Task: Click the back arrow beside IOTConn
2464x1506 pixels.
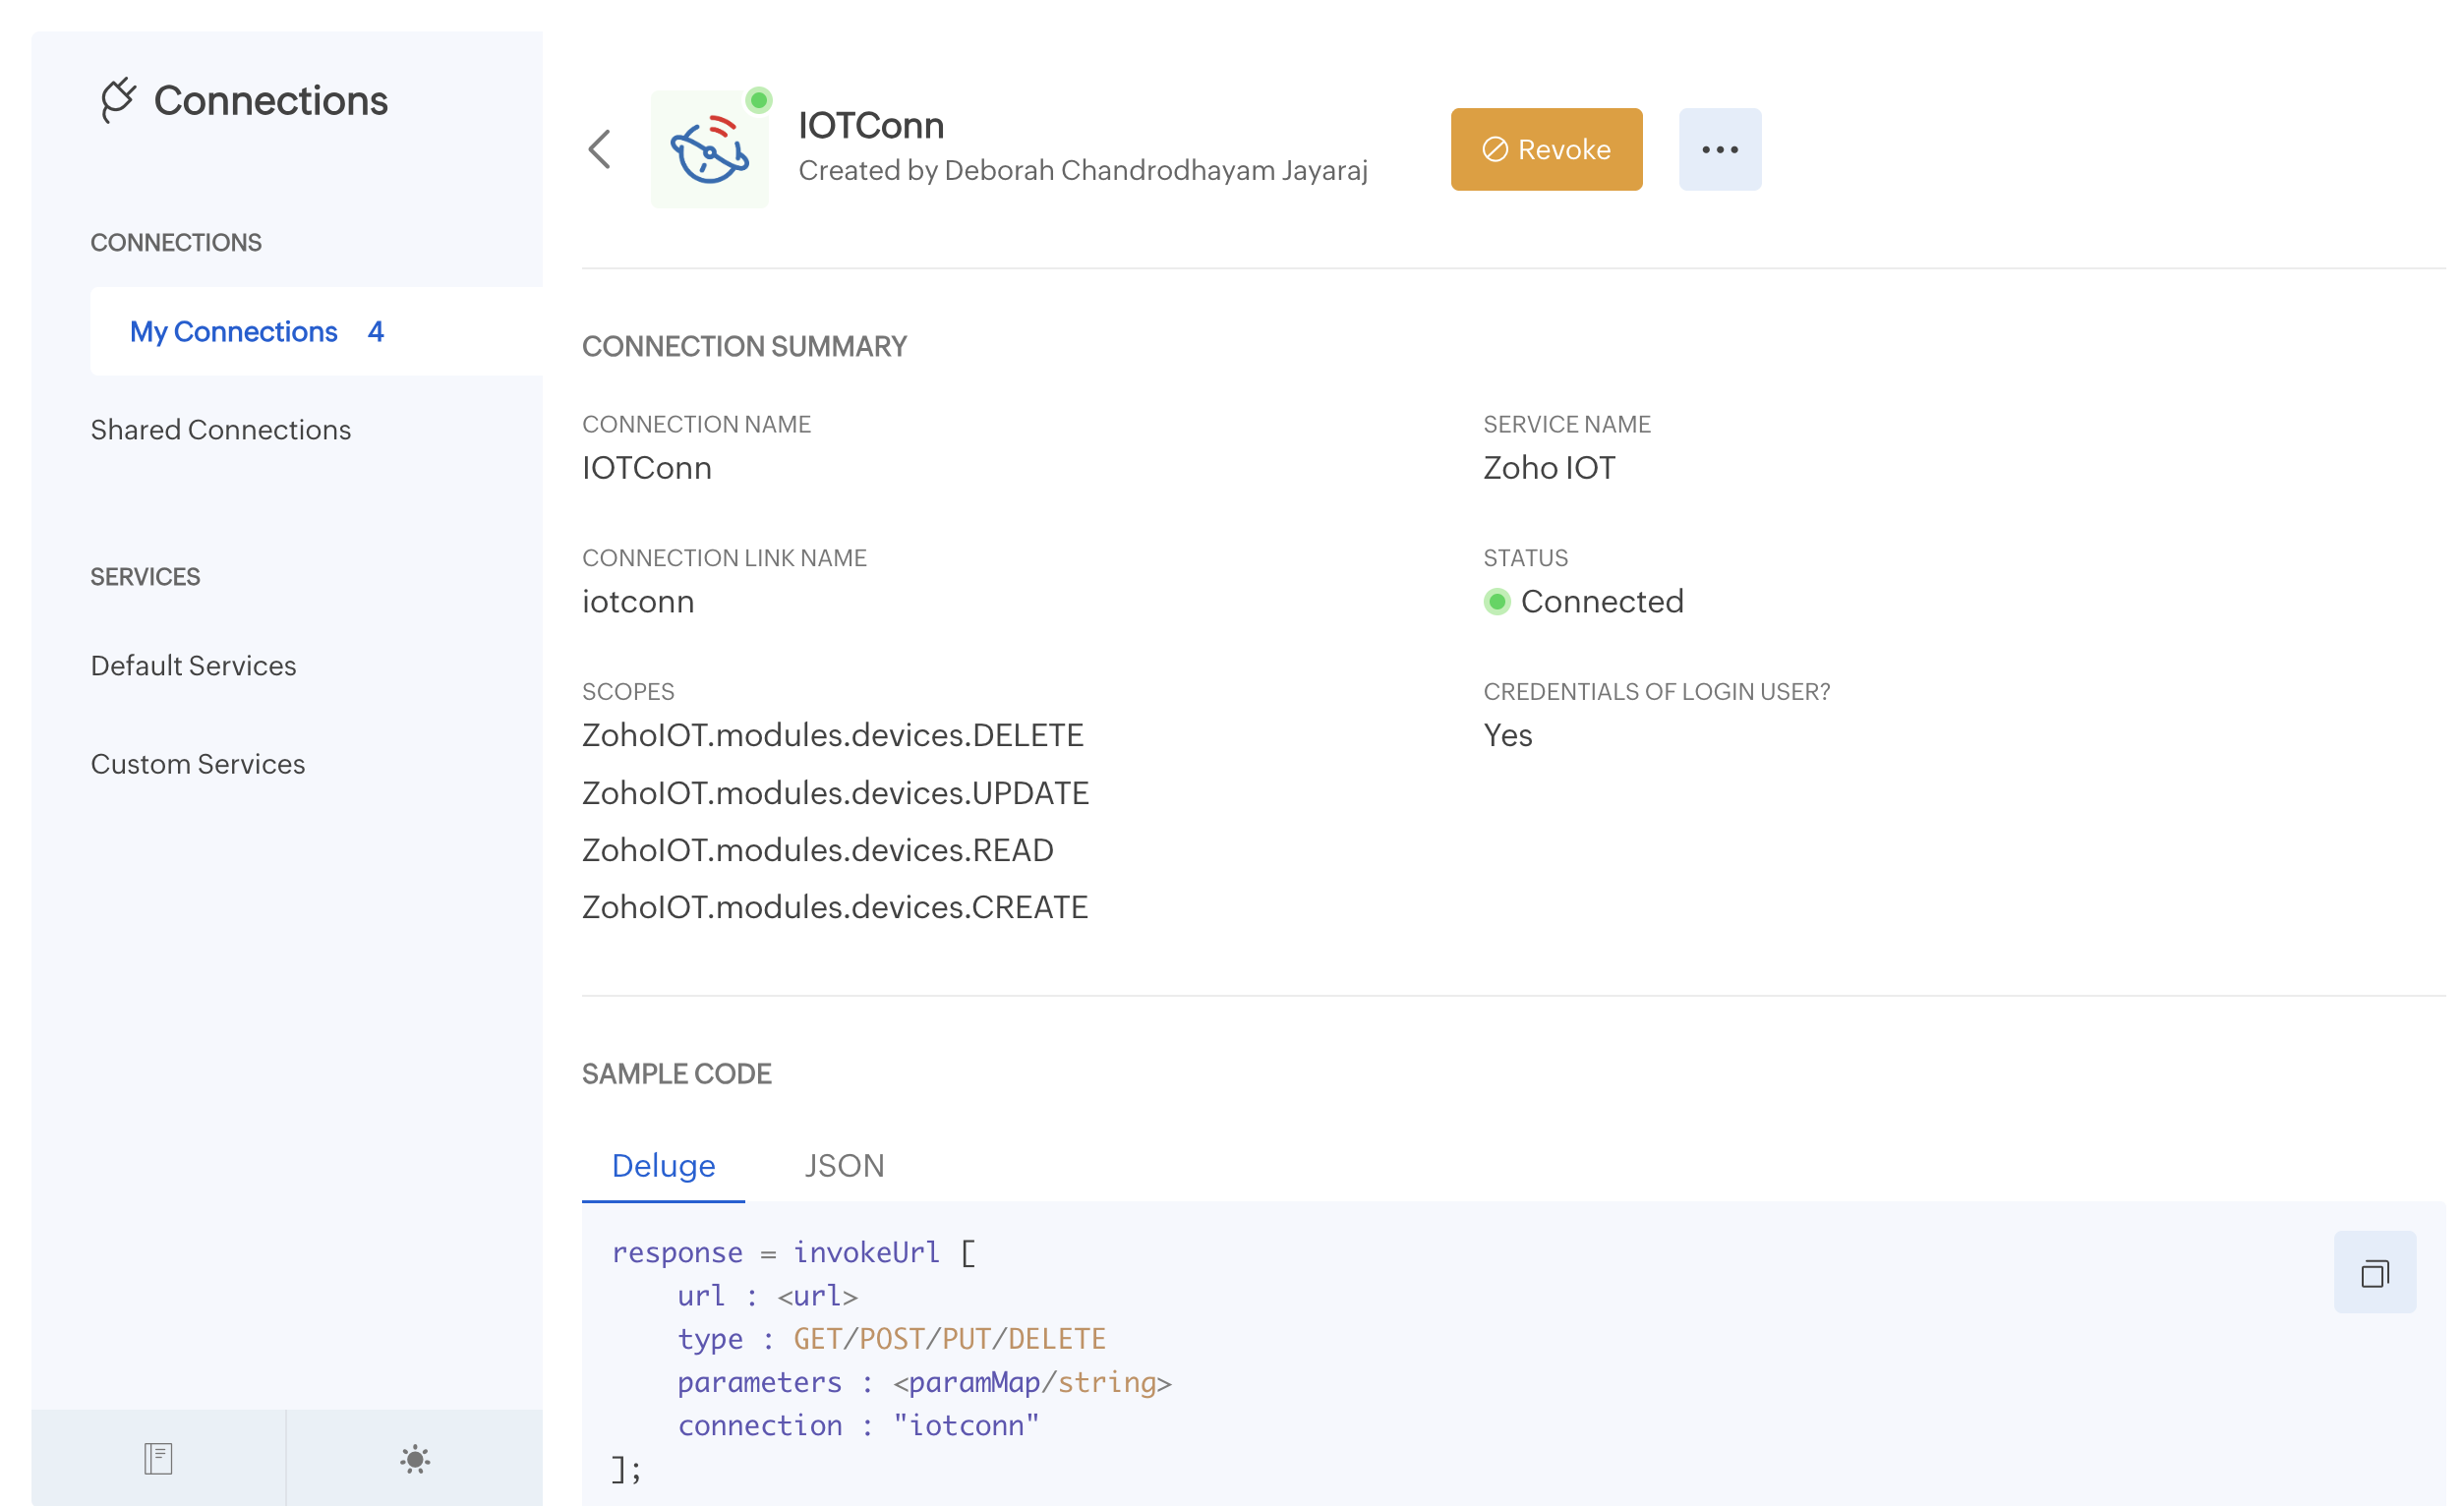Action: tap(600, 150)
